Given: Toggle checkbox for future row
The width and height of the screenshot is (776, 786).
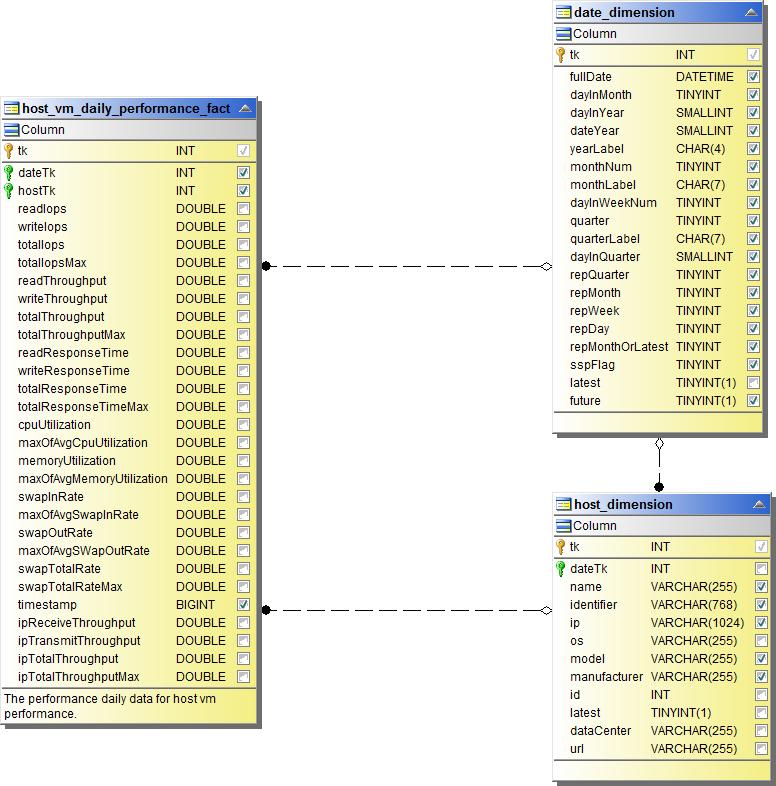Looking at the screenshot, I should tap(753, 401).
